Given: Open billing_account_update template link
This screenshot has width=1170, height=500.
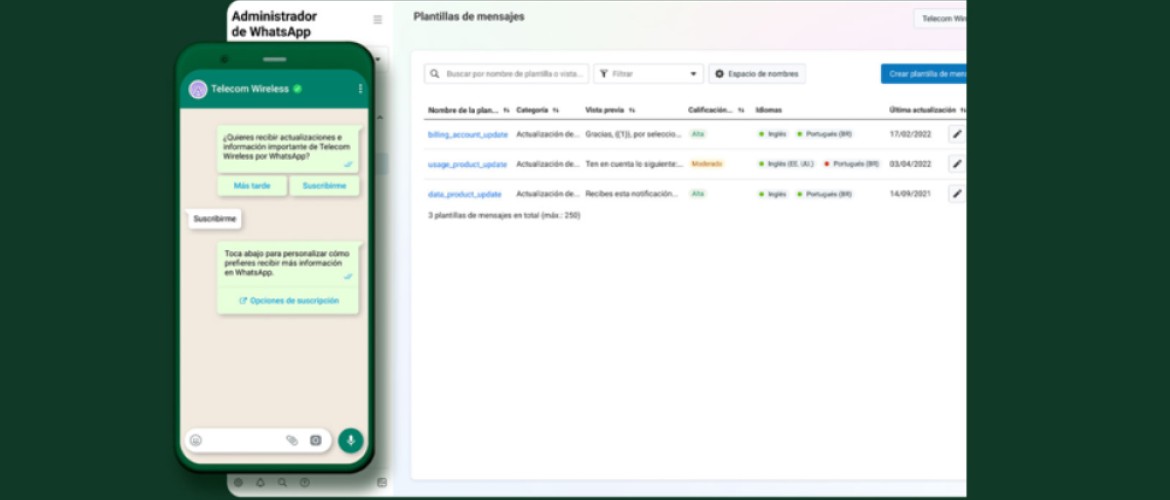Looking at the screenshot, I should pyautogui.click(x=468, y=134).
